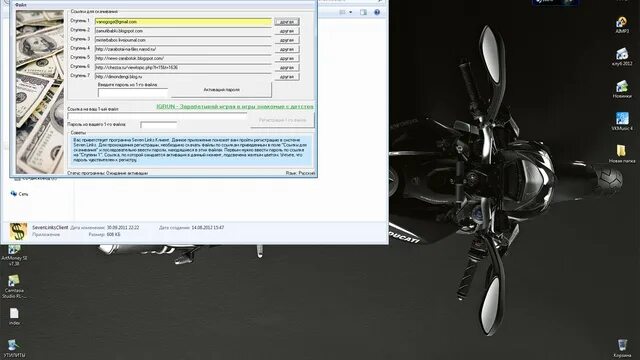Click the Активация пароля button
Viewport: 640px width, 360px height.
[221, 90]
